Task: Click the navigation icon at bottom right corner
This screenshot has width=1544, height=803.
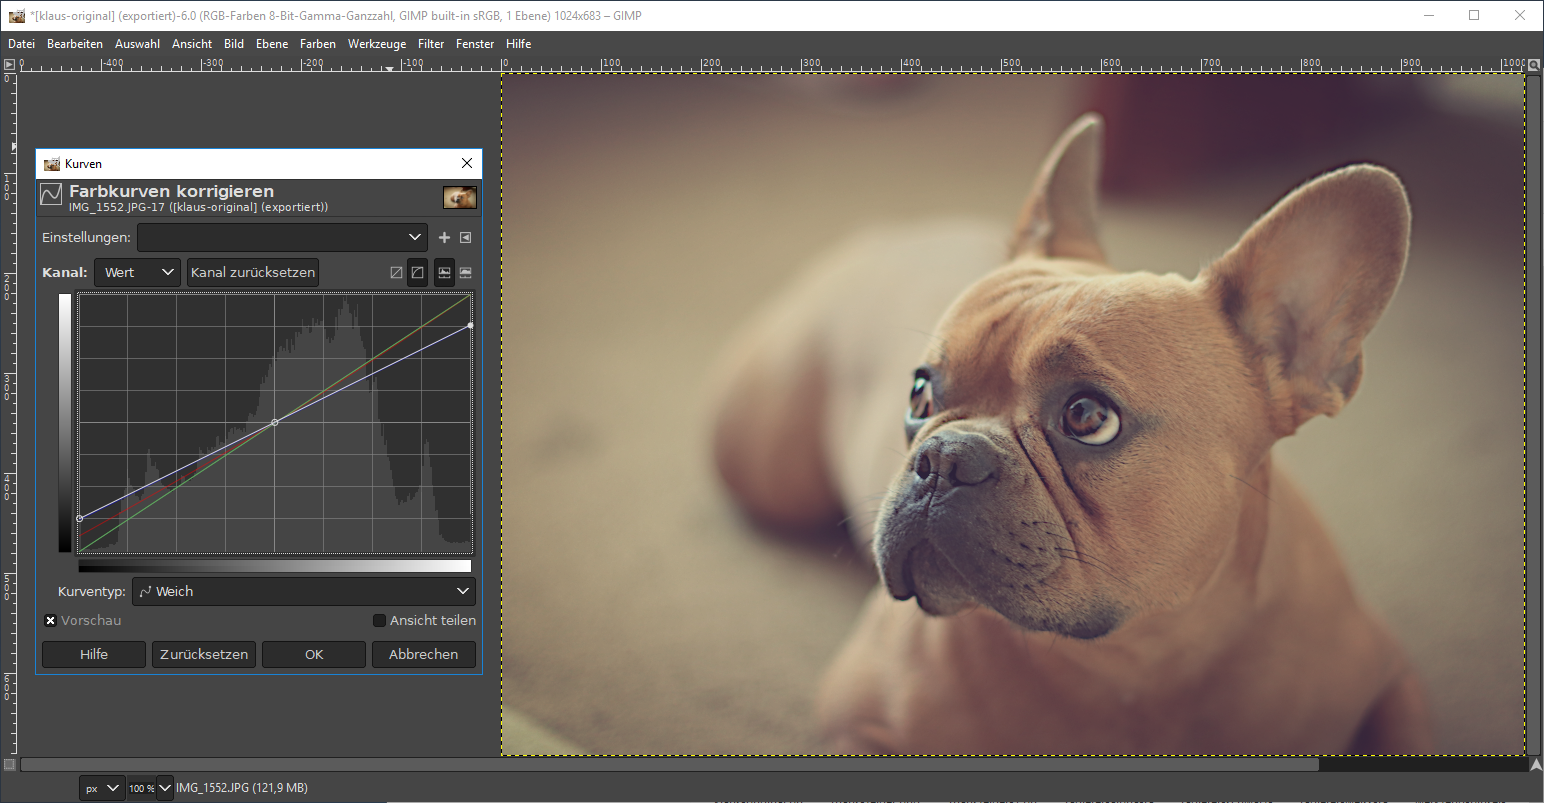Action: tap(1535, 765)
